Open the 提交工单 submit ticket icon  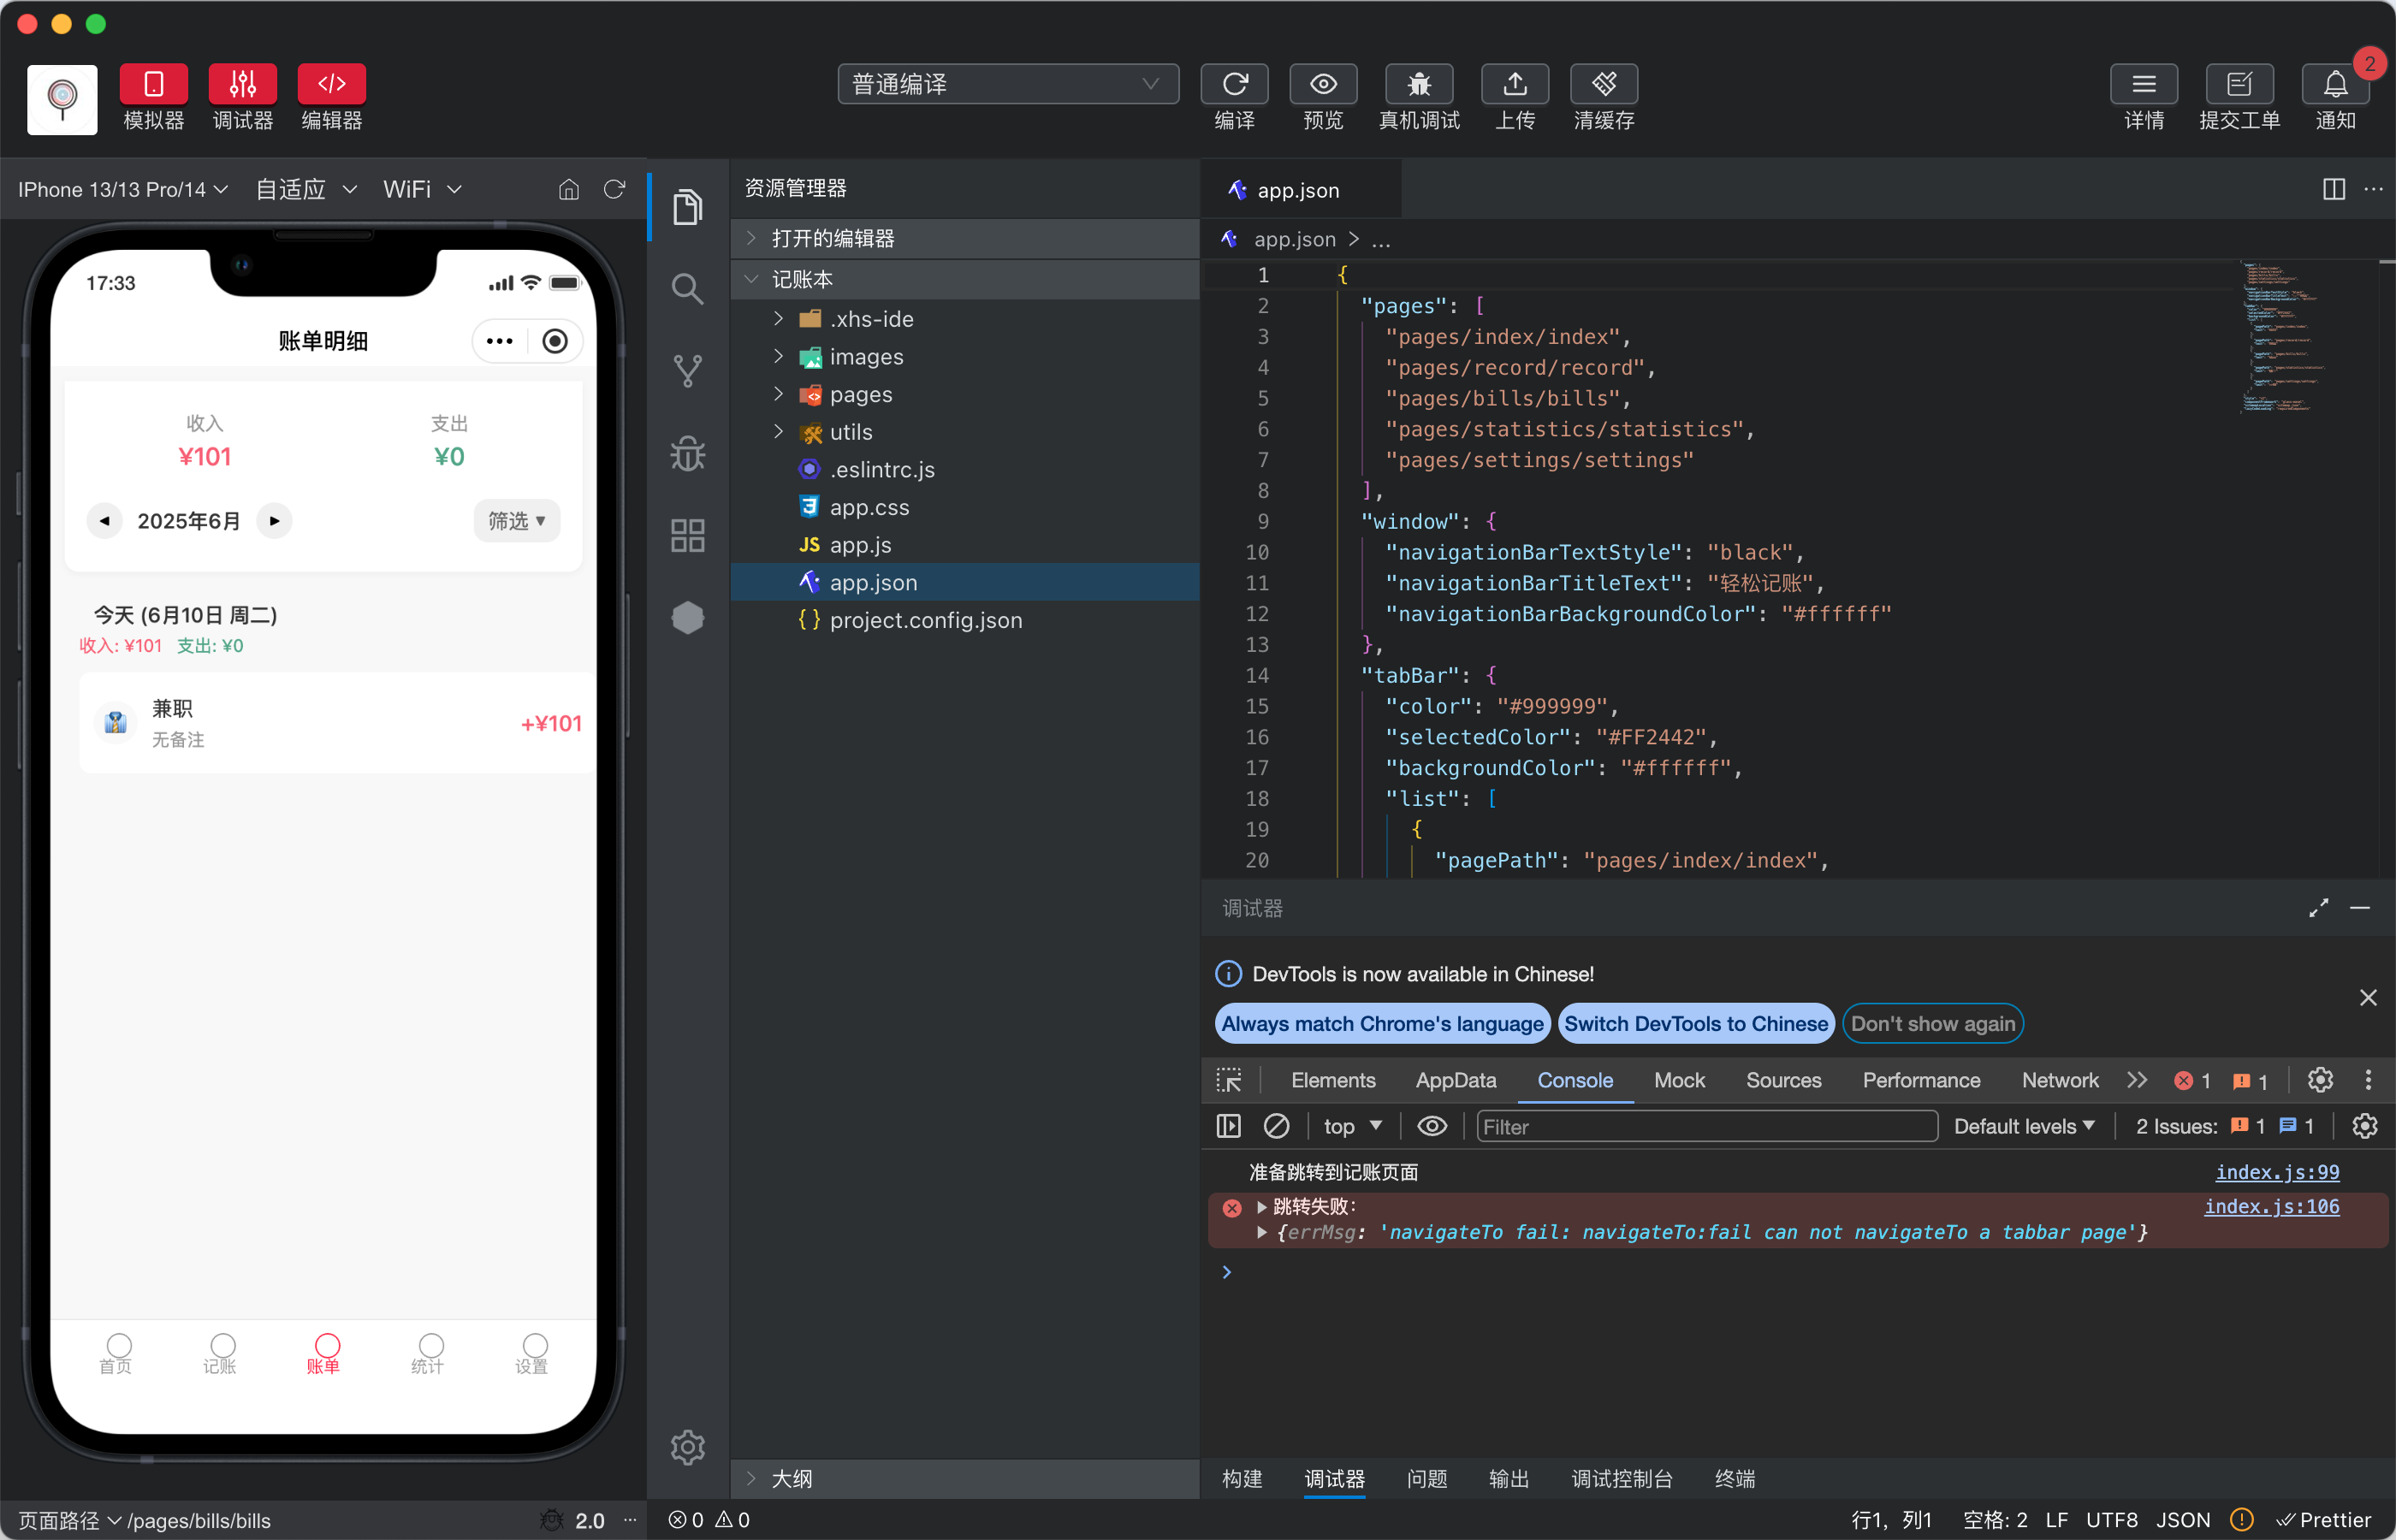click(2240, 84)
